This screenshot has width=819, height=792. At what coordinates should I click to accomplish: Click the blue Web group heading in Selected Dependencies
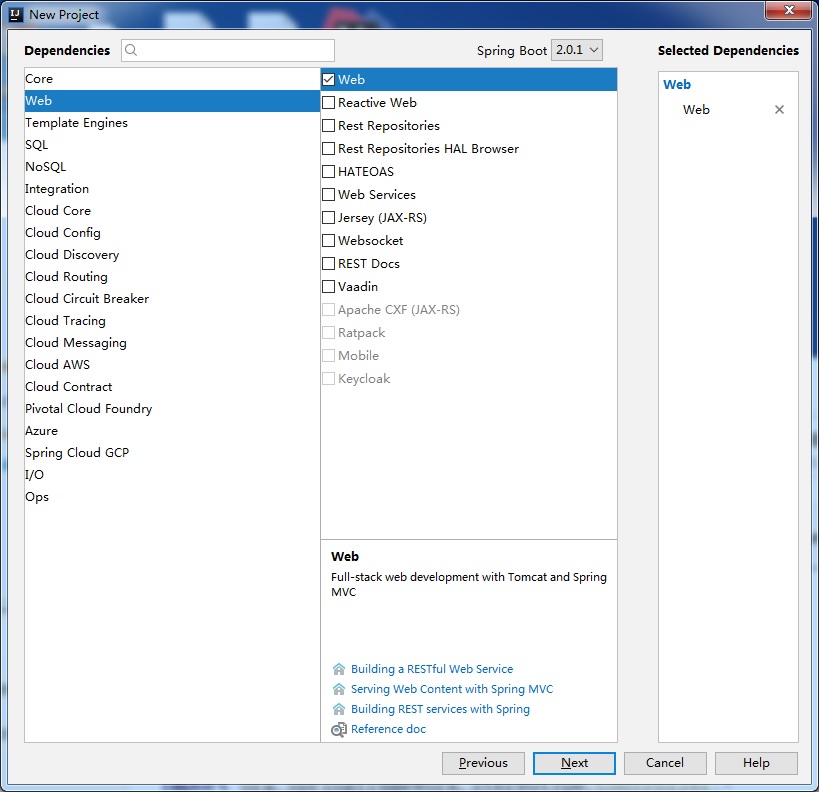click(677, 85)
